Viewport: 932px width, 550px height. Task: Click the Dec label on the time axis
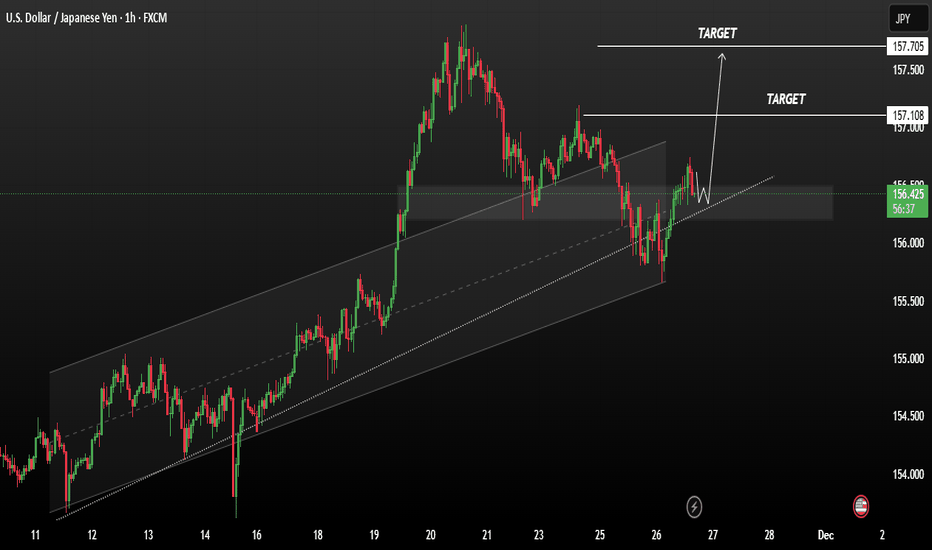(x=825, y=536)
